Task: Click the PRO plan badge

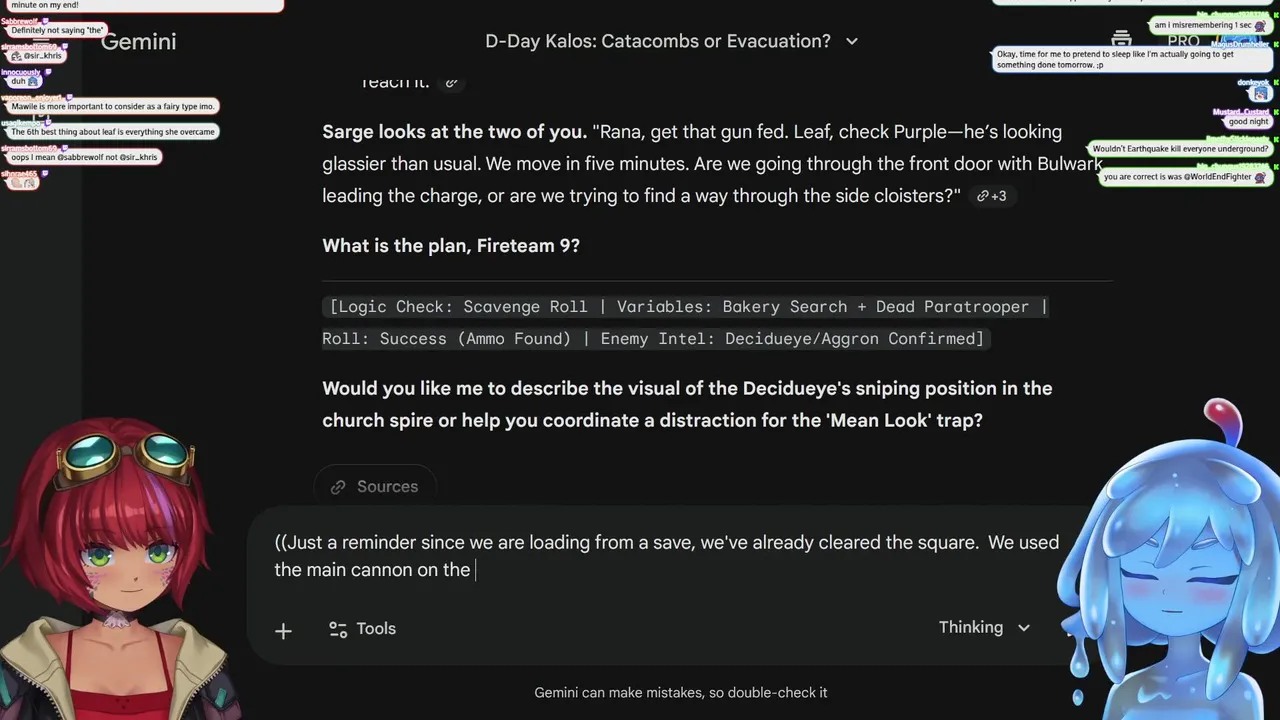Action: [1183, 42]
